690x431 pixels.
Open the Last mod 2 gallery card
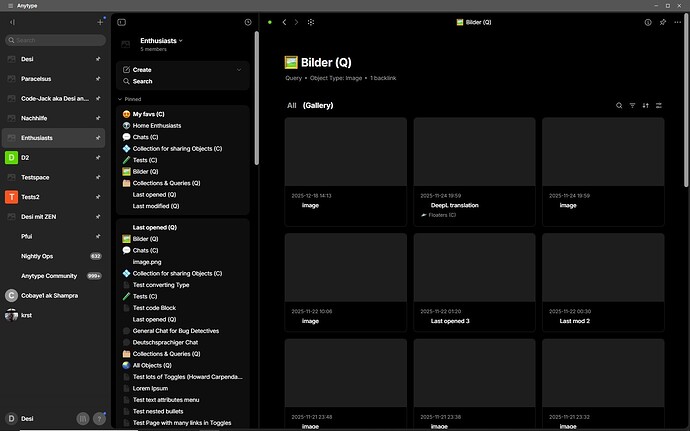[x=603, y=282]
